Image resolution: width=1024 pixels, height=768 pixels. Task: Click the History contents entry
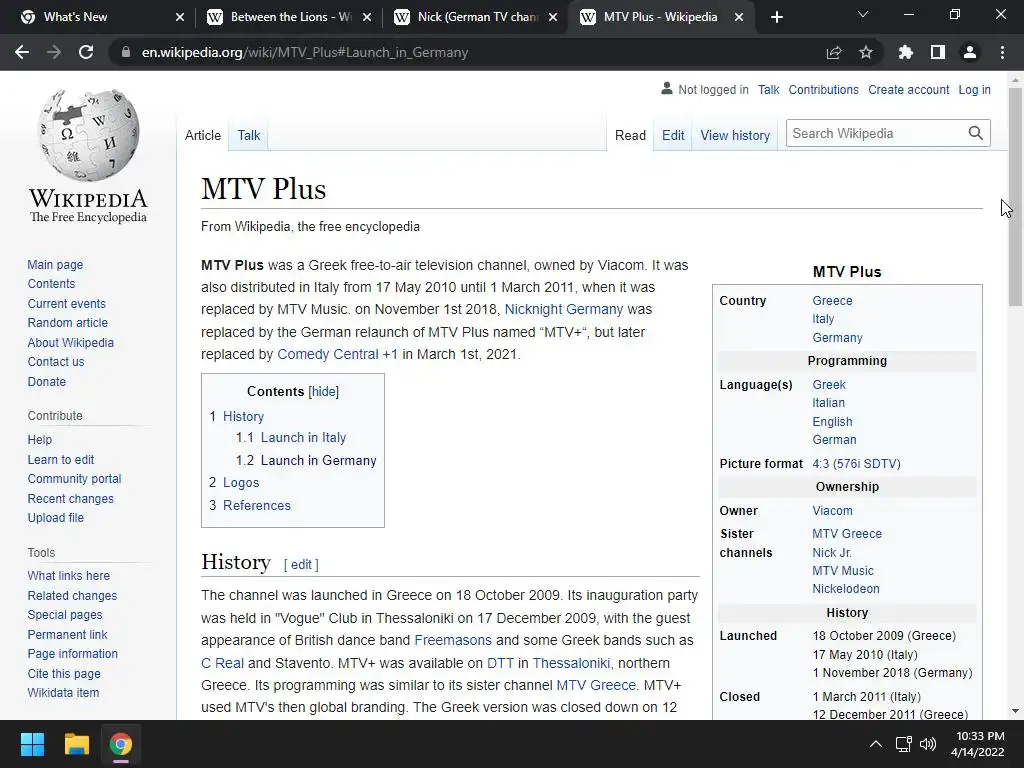[243, 417]
